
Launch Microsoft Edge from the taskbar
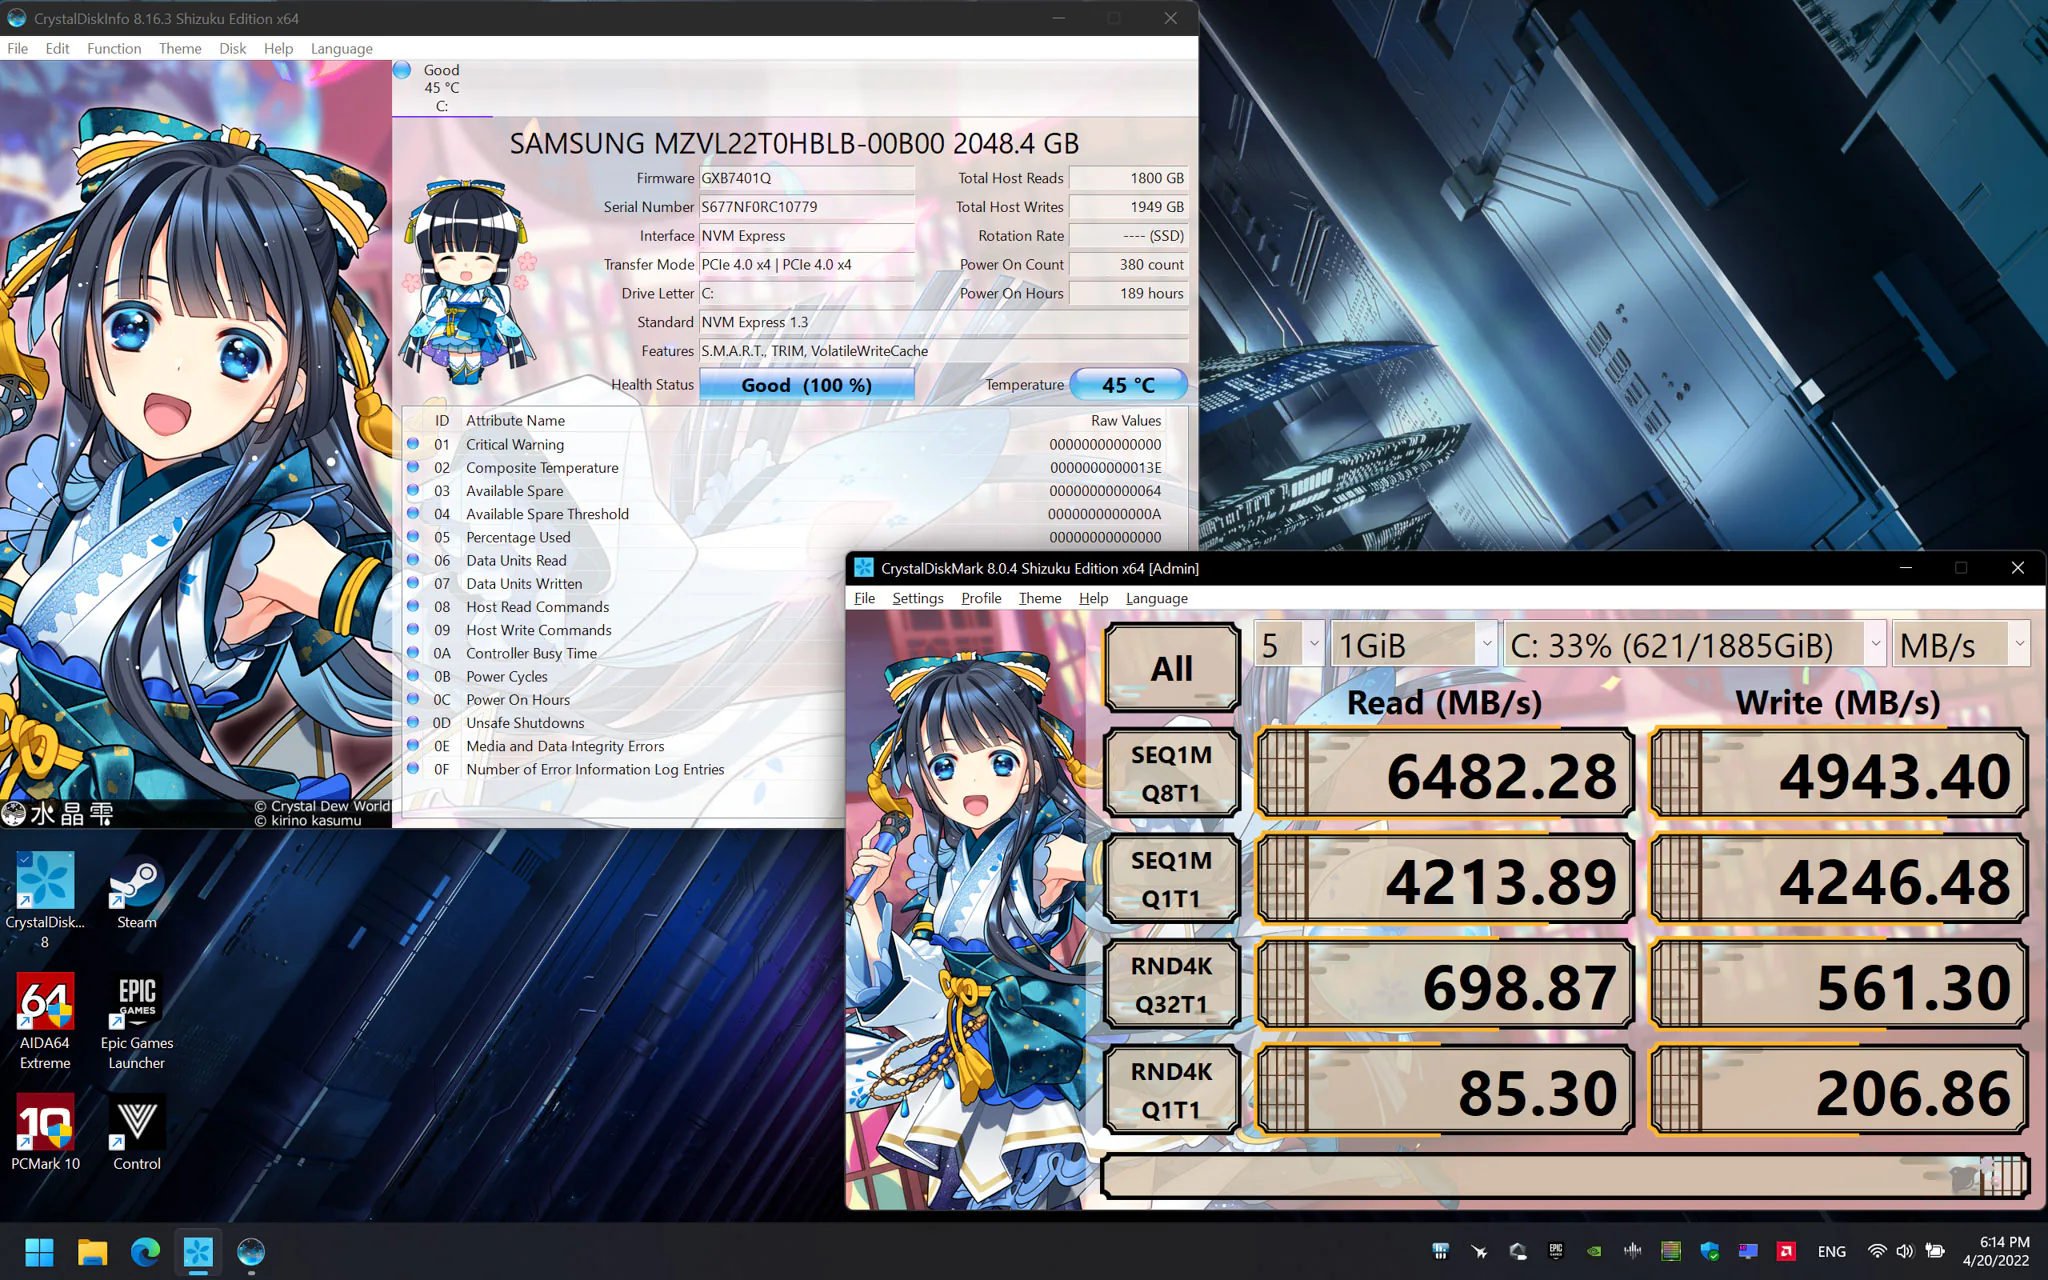pyautogui.click(x=145, y=1251)
